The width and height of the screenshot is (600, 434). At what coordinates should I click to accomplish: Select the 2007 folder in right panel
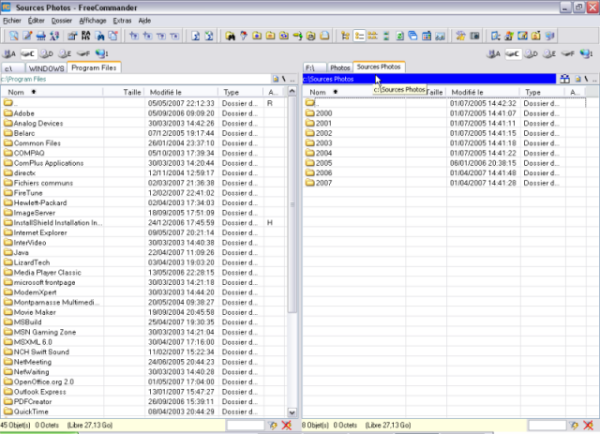[324, 183]
